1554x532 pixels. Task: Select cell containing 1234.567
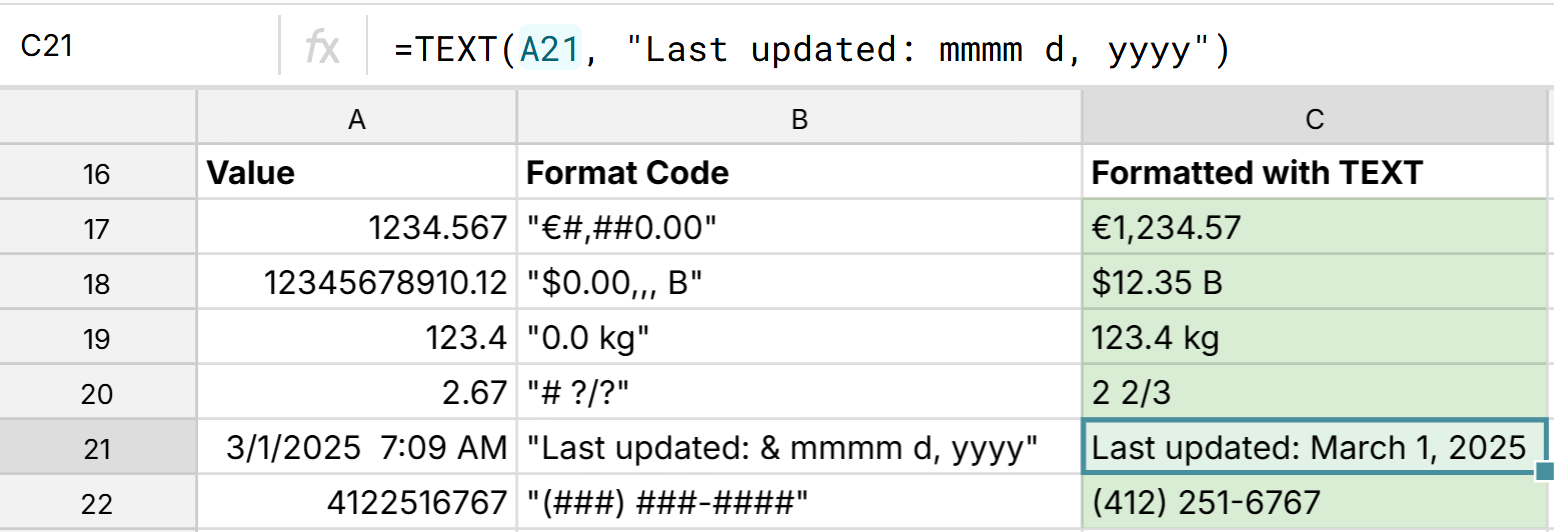tap(356, 228)
